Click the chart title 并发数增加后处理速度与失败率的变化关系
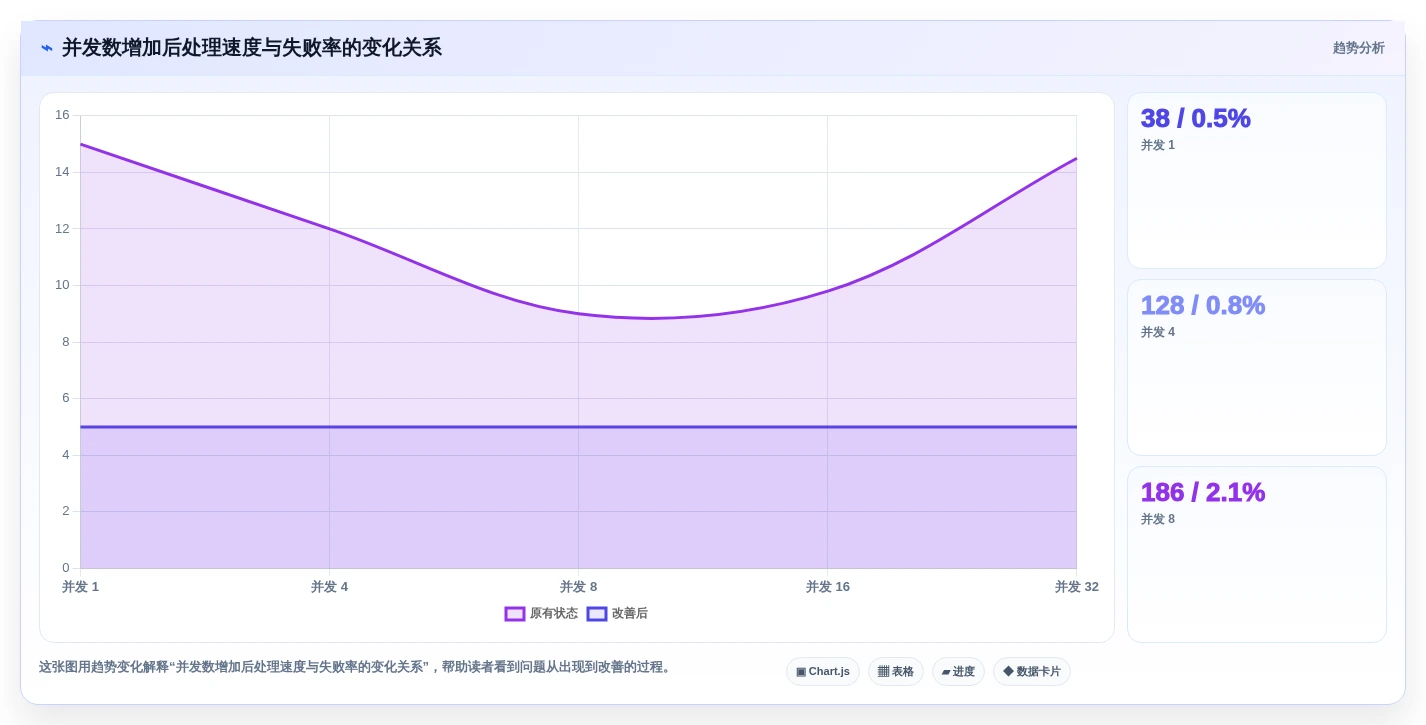The width and height of the screenshot is (1426, 725). click(252, 48)
